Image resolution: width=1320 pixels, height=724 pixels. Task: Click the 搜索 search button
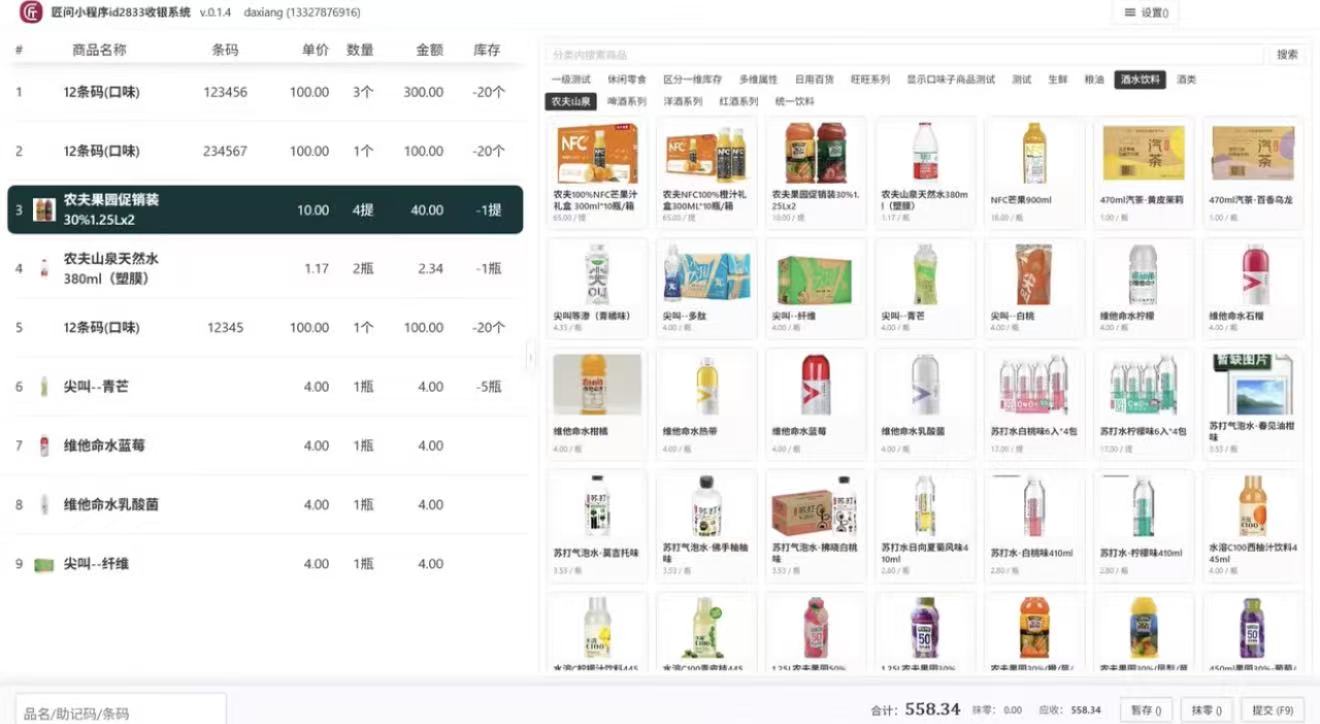coord(1287,55)
